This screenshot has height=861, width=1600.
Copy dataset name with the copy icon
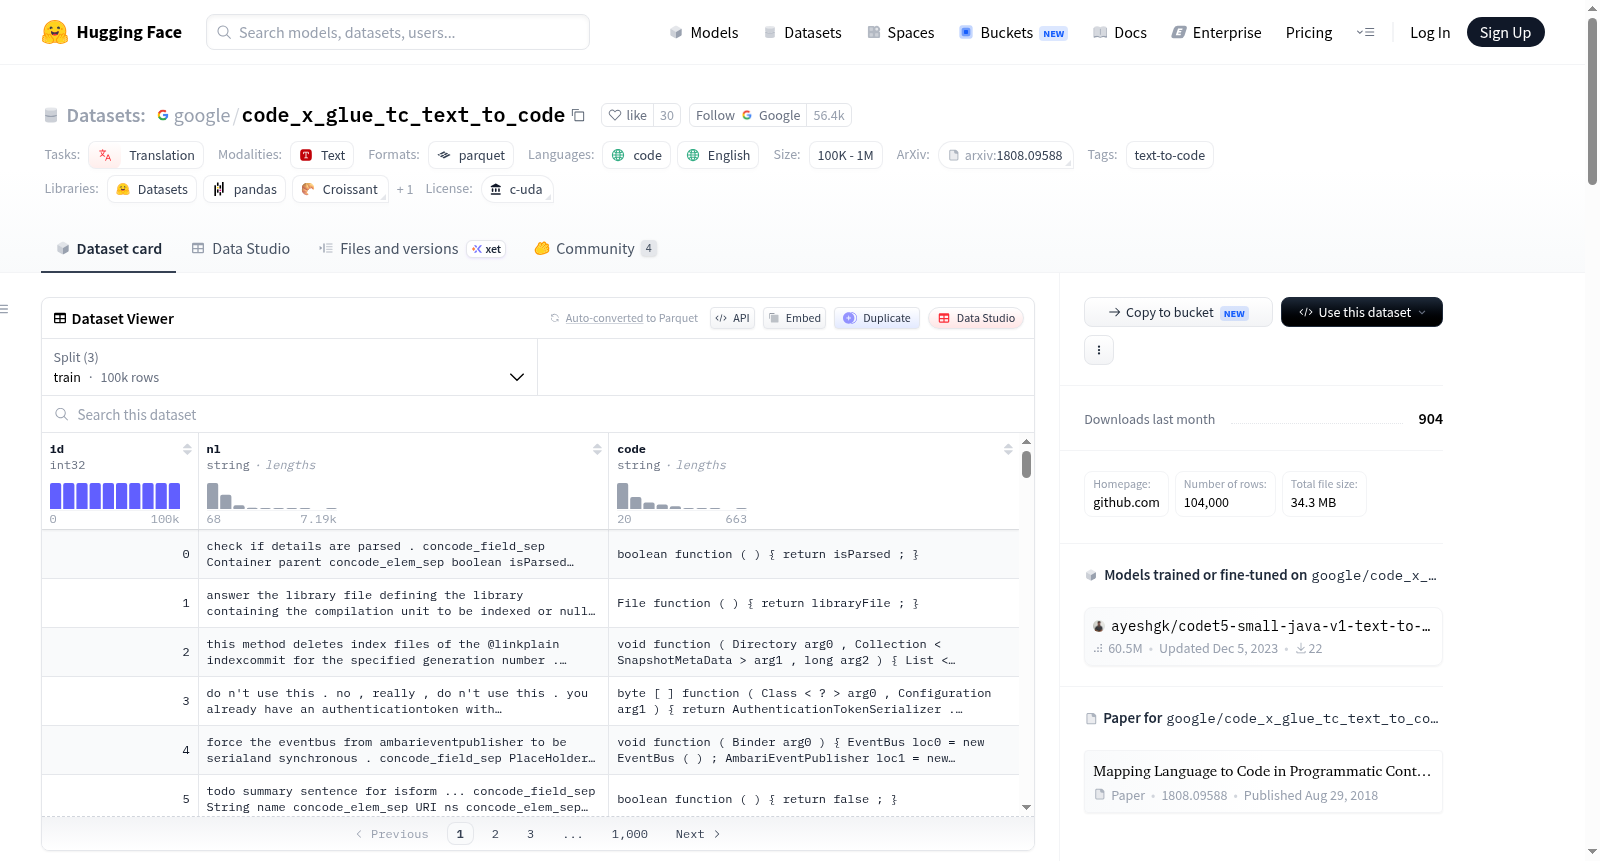click(x=578, y=115)
